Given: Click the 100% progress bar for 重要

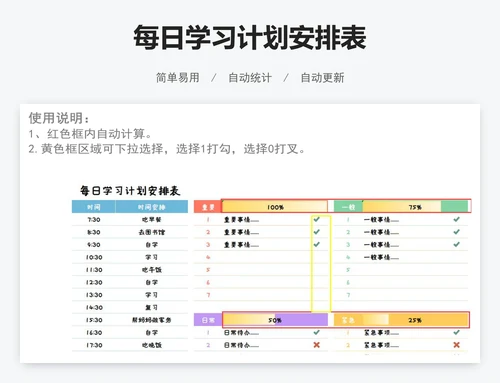Looking at the screenshot, I should (x=275, y=207).
